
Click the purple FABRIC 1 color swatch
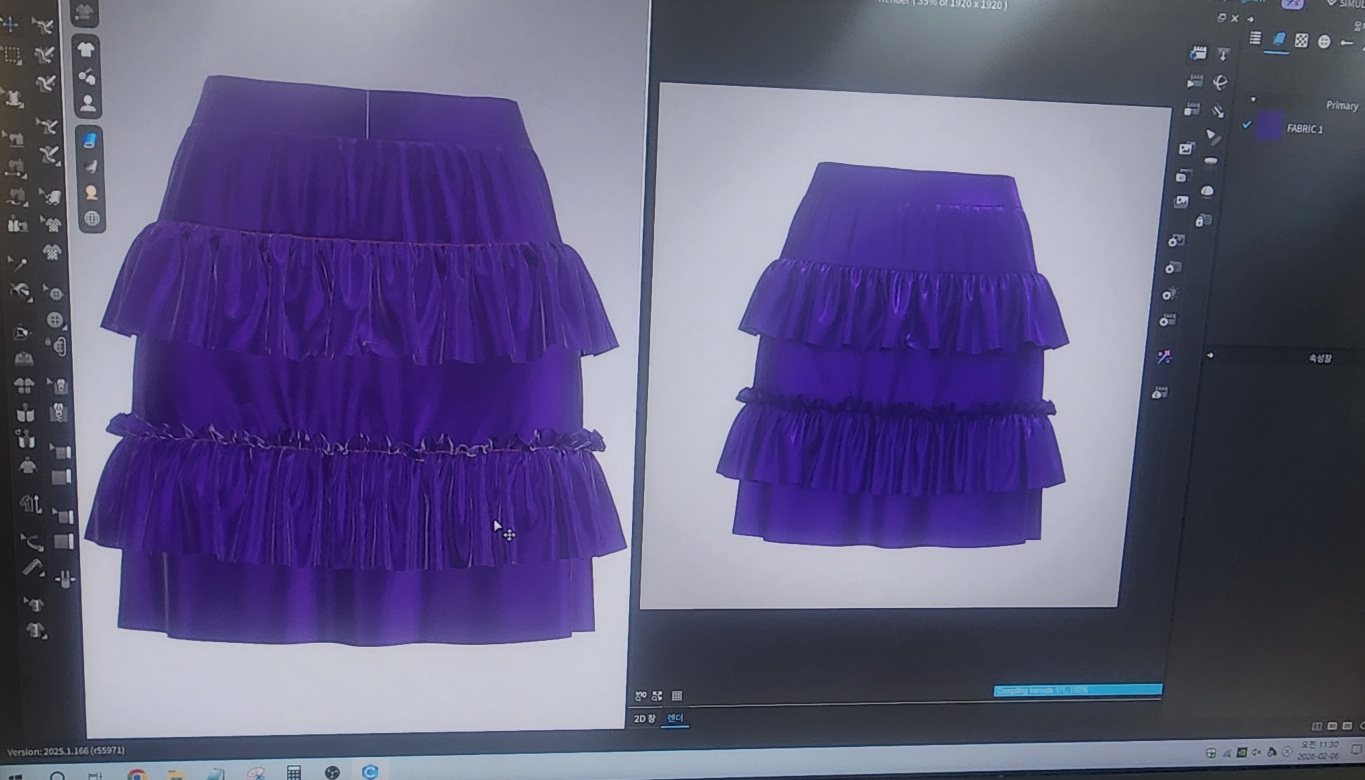[x=1269, y=127]
